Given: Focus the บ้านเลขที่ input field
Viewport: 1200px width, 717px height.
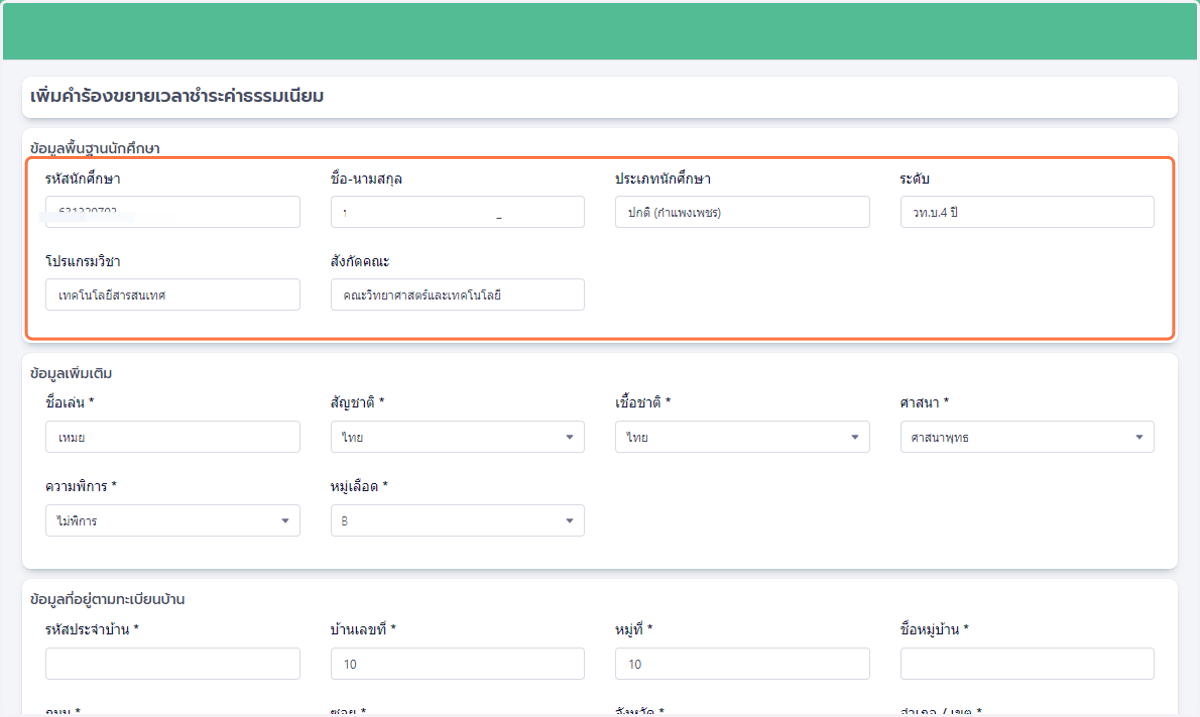Looking at the screenshot, I should 457,664.
